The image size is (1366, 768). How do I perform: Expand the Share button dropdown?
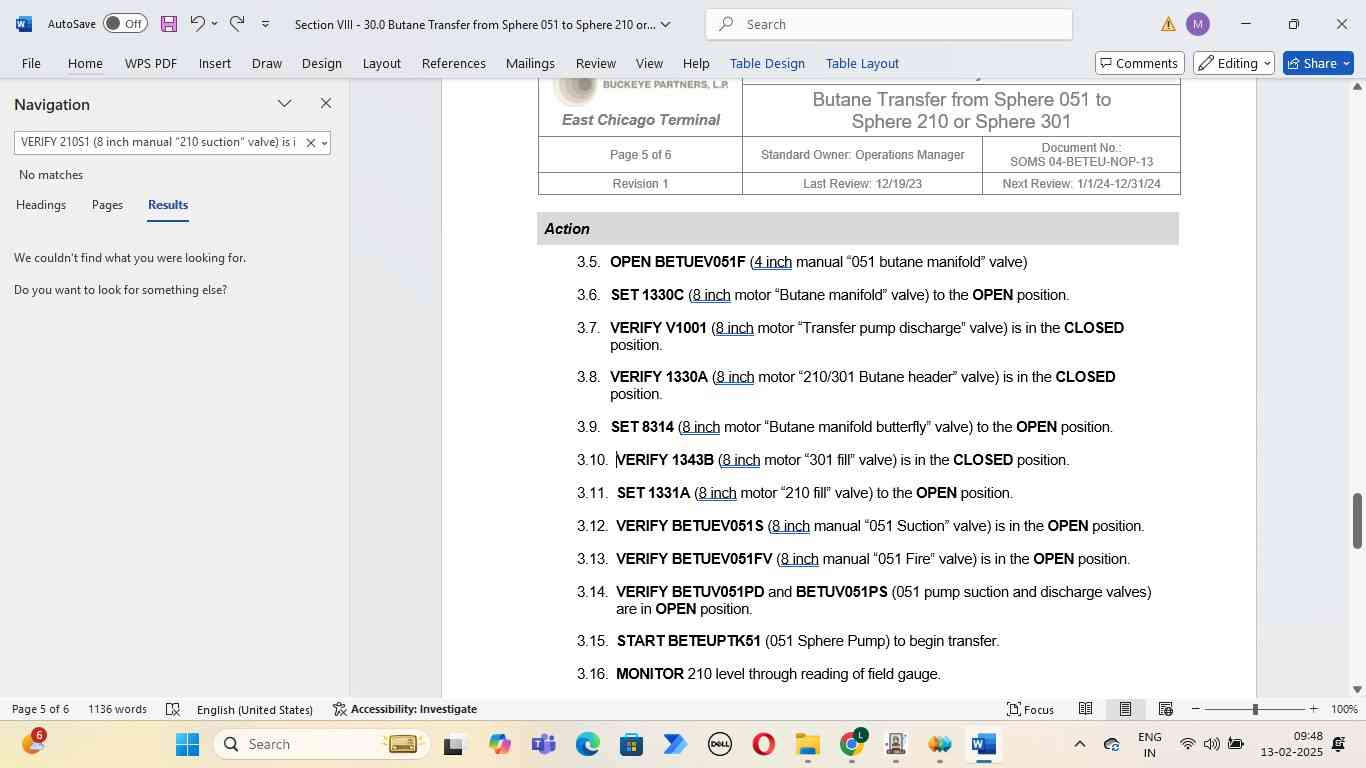(1346, 63)
